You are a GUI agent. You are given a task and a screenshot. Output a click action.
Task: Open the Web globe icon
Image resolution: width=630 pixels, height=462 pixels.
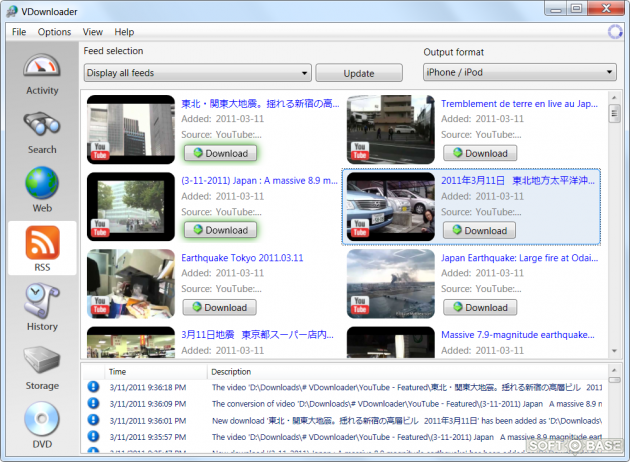coord(42,185)
